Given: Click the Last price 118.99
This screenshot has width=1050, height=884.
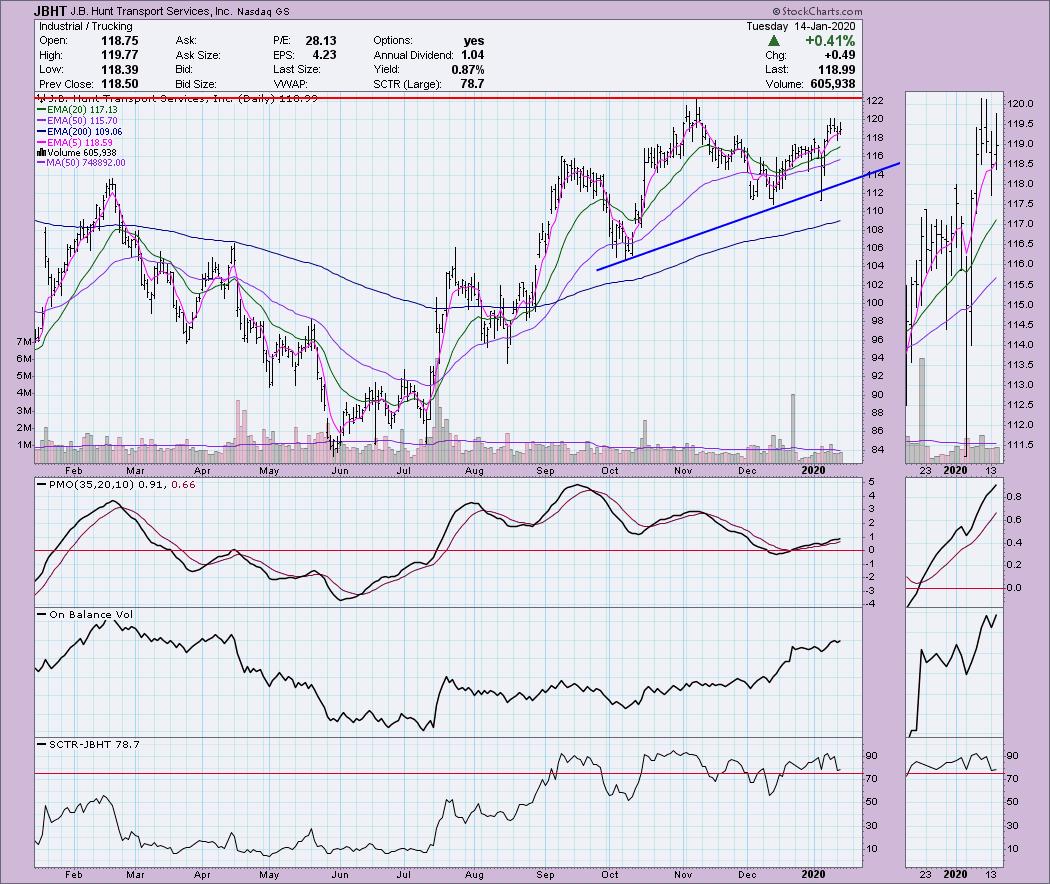Looking at the screenshot, I should coord(836,70).
